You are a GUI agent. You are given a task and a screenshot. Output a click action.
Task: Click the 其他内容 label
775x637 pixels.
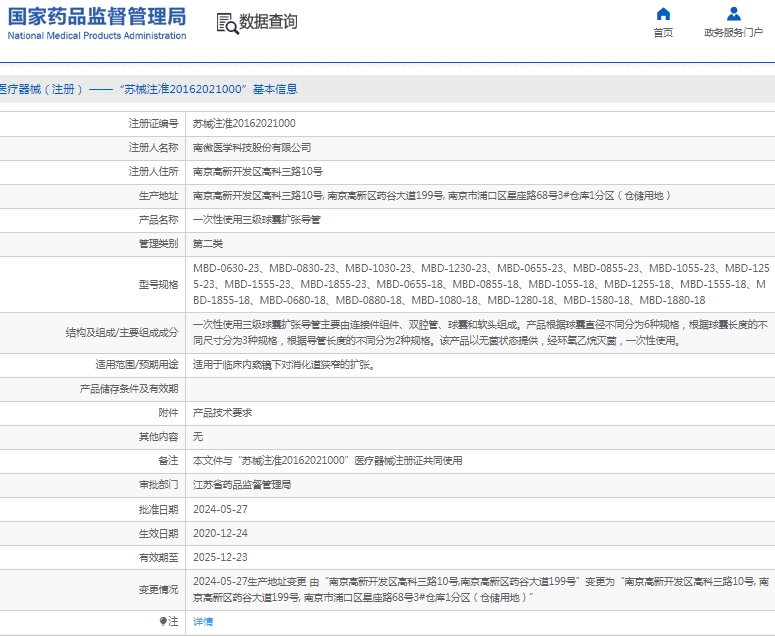(158, 437)
